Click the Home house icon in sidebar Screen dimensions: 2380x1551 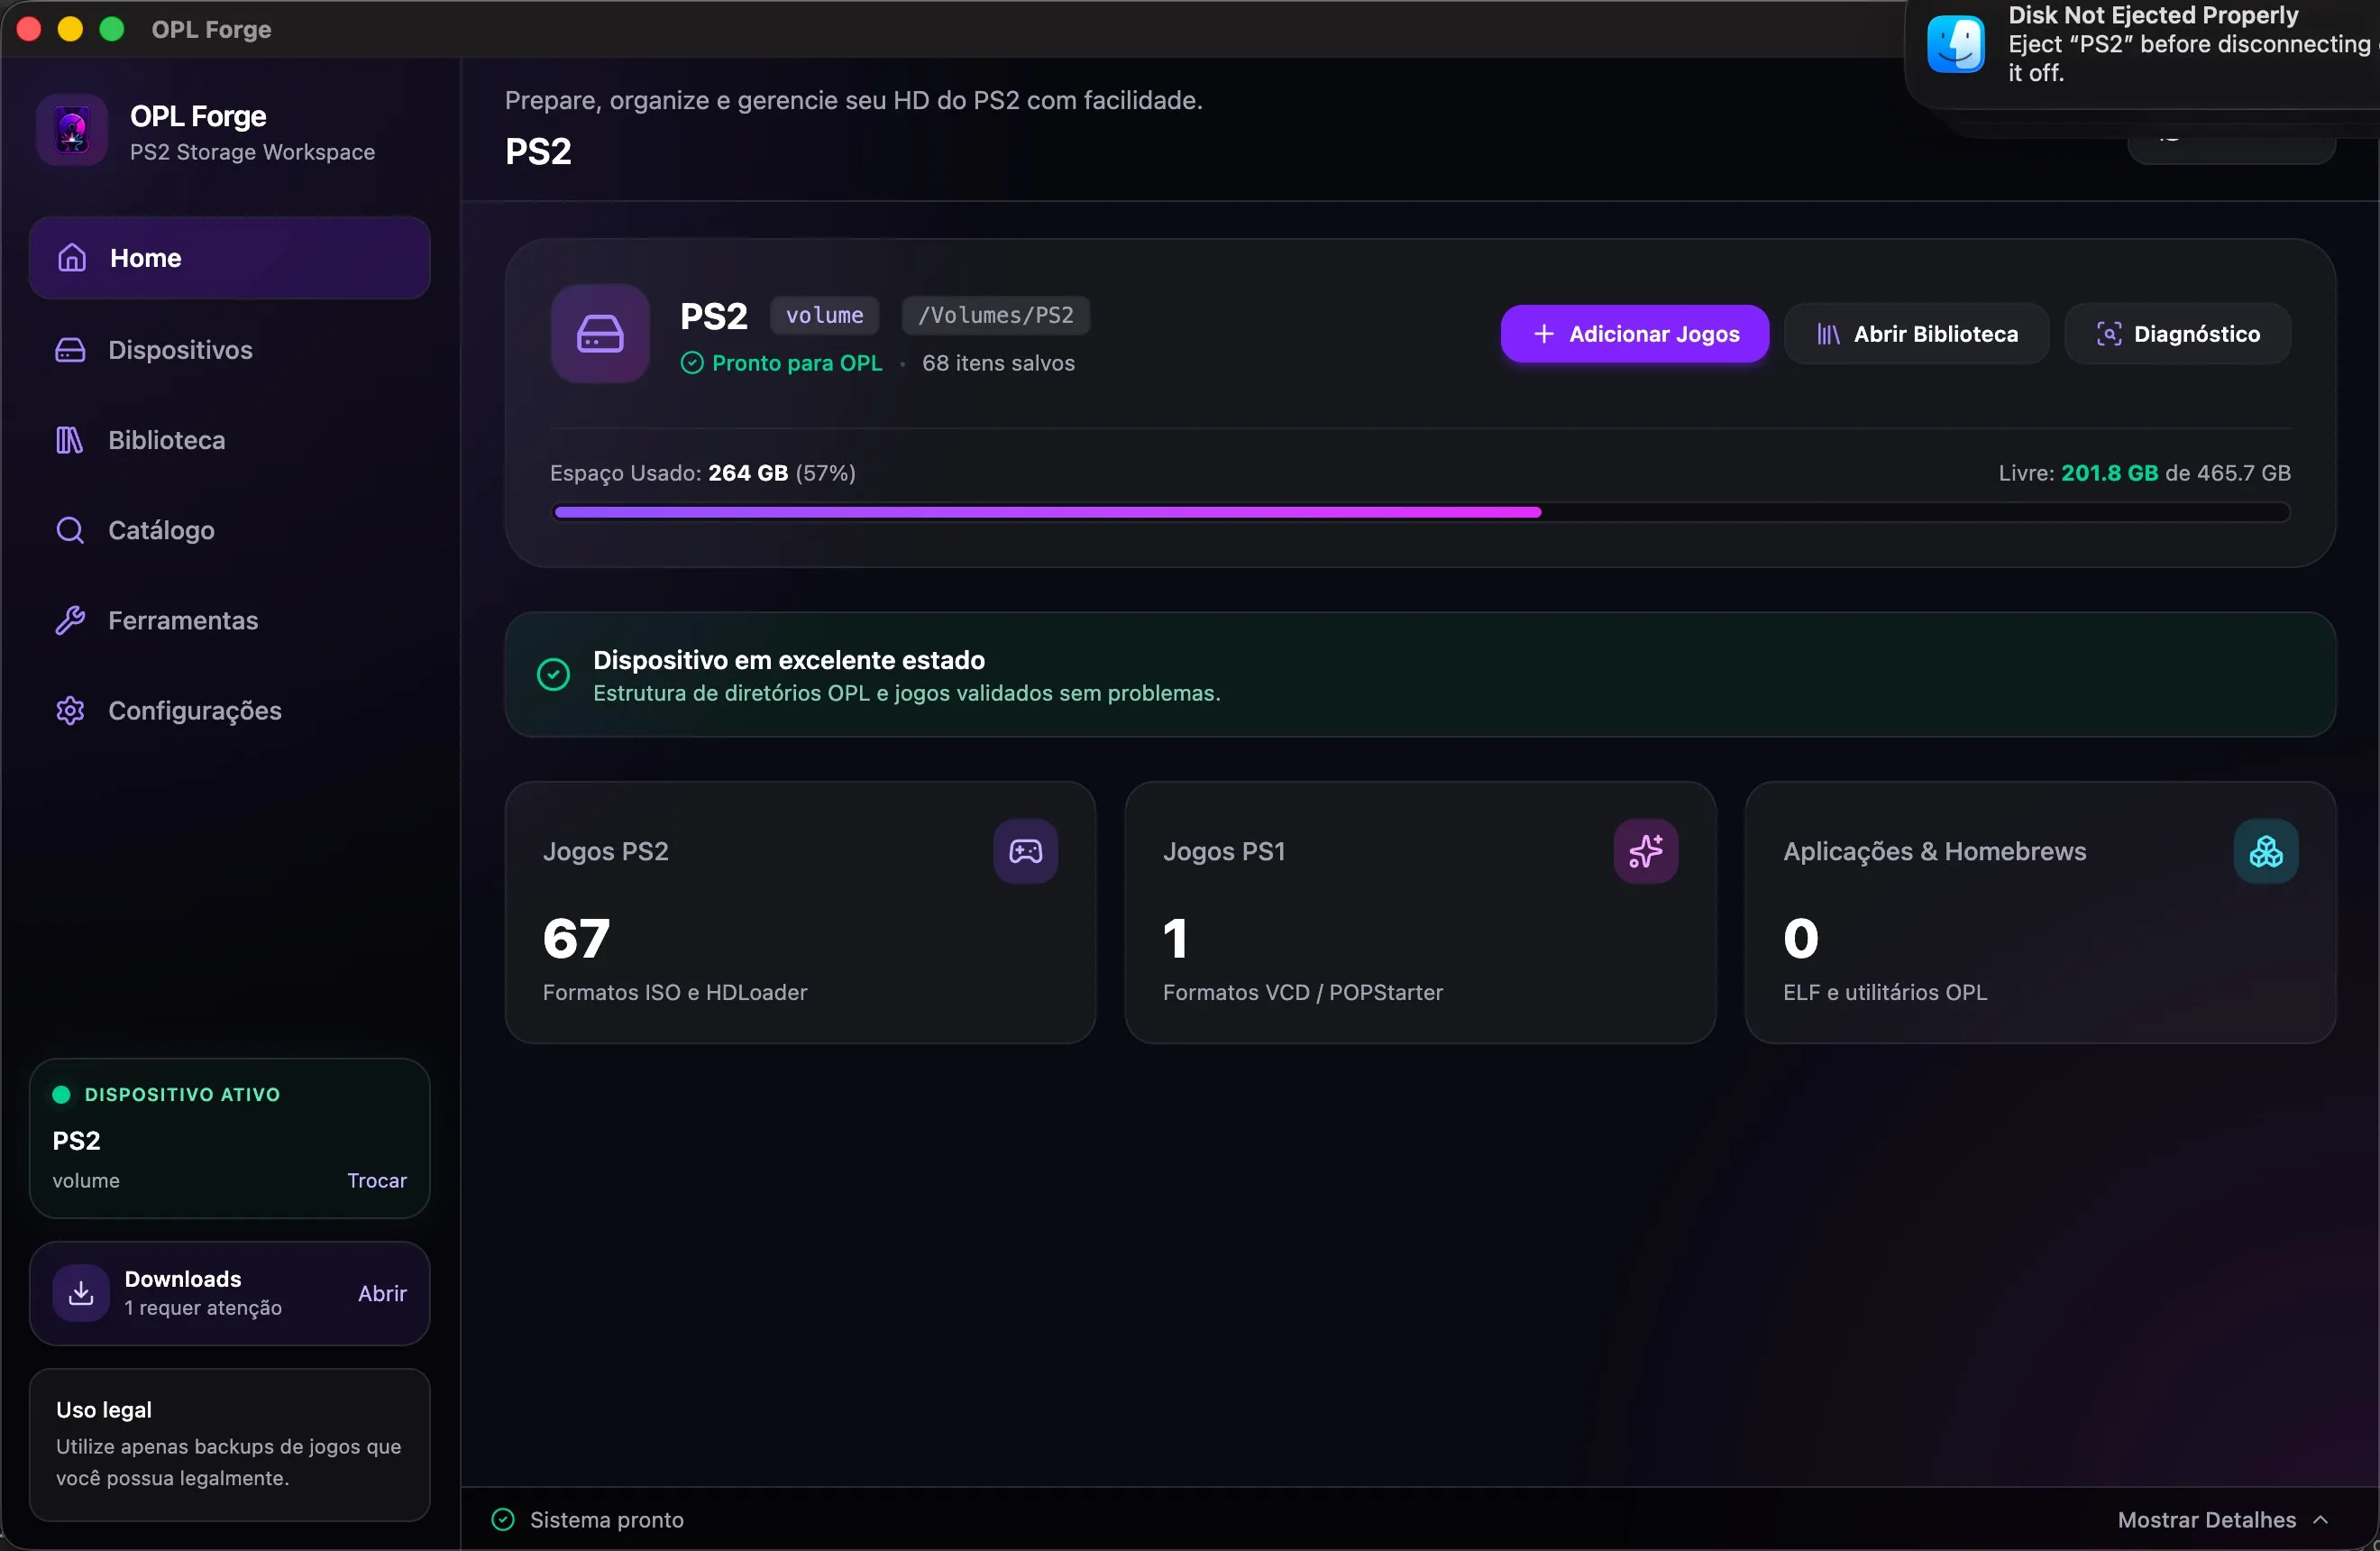[72, 258]
